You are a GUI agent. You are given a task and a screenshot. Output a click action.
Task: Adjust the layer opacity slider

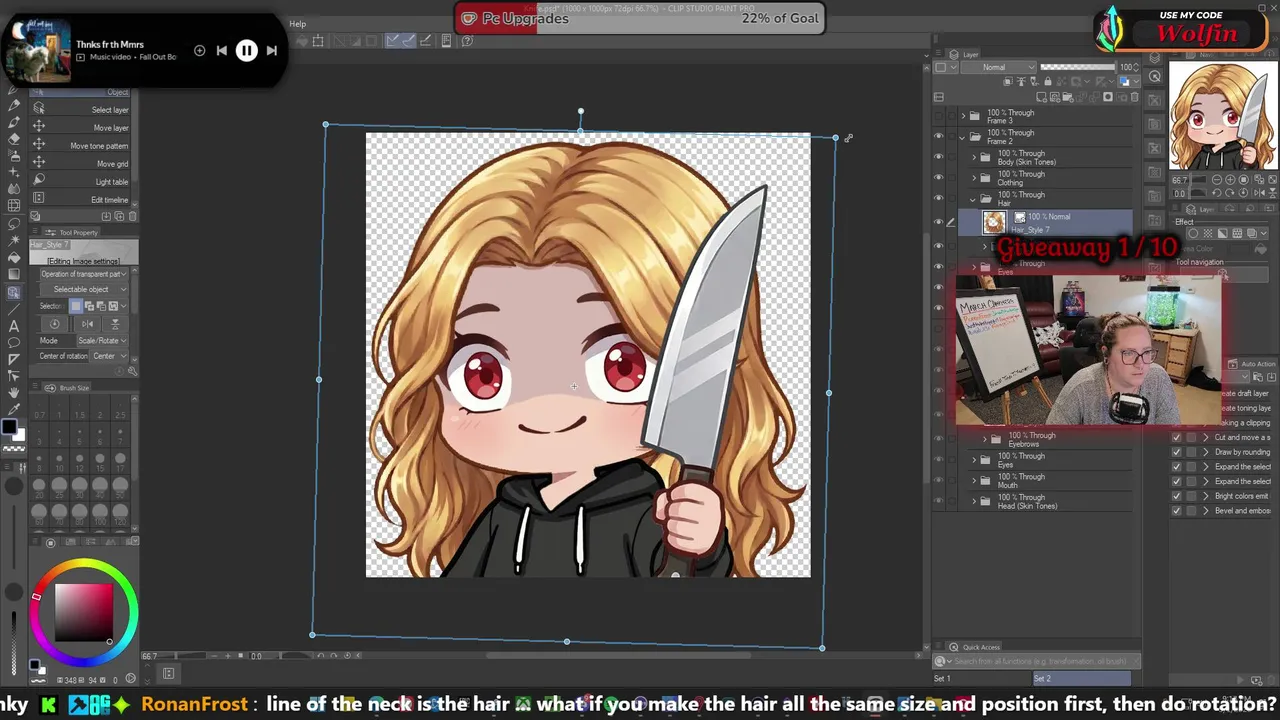tap(1078, 68)
